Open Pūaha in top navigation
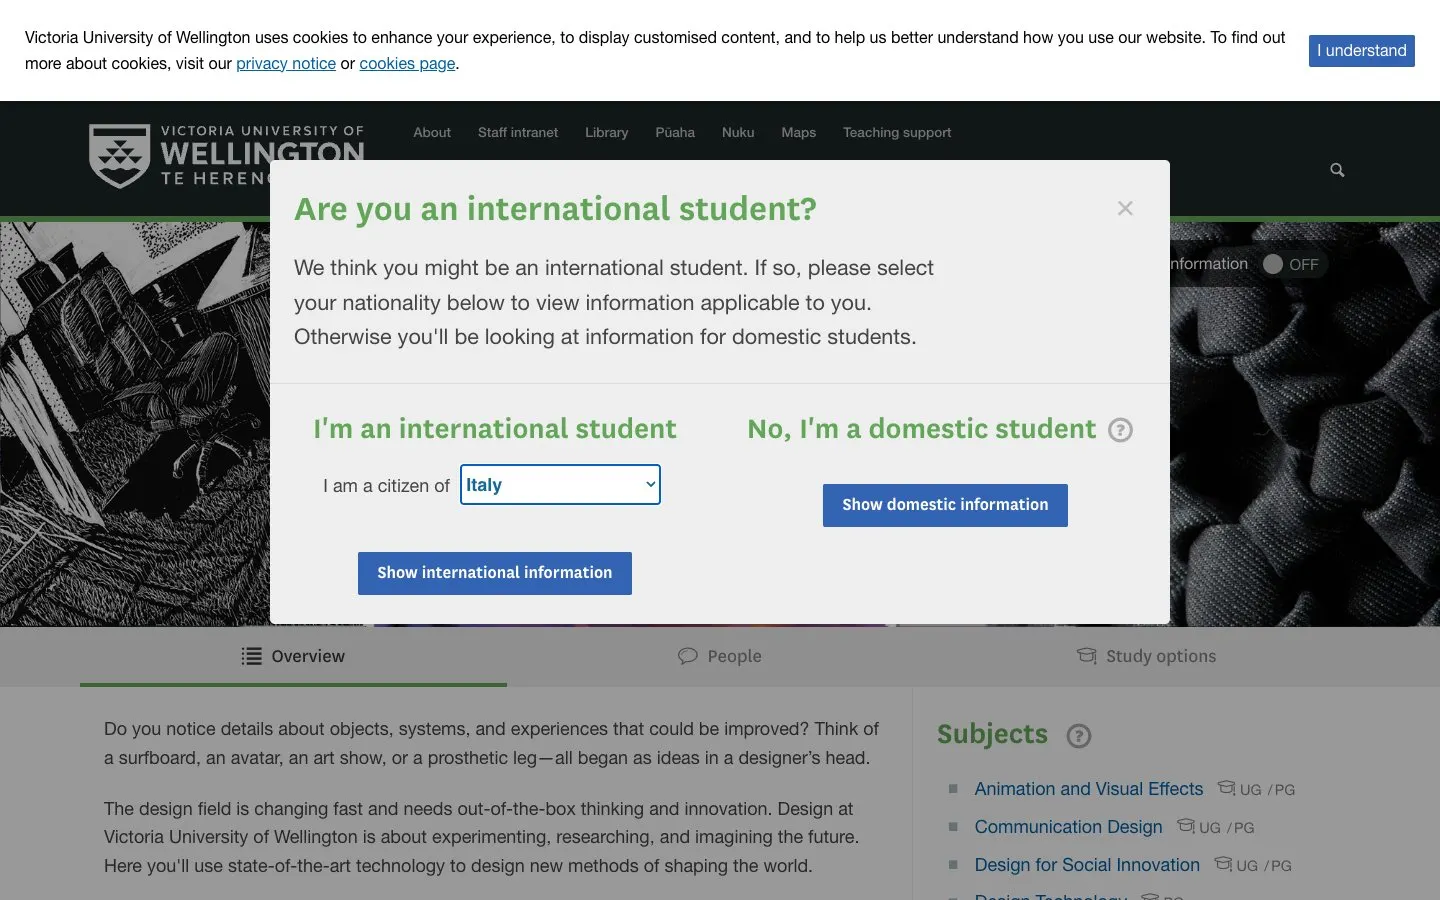1440x900 pixels. 675,132
